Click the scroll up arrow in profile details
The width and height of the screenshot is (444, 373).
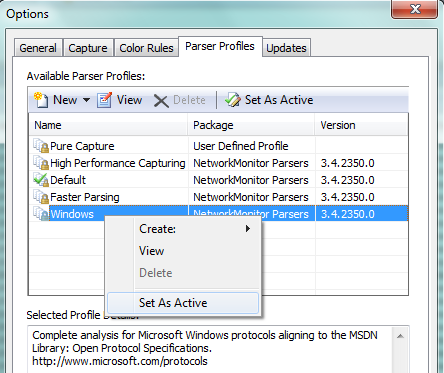pyautogui.click(x=400, y=336)
